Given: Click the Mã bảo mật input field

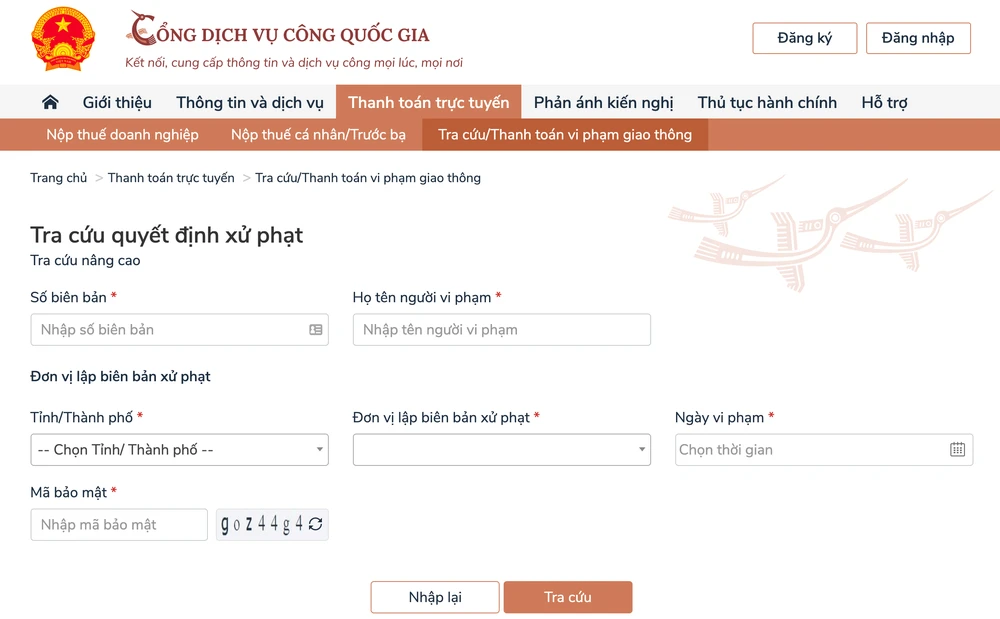Looking at the screenshot, I should pos(119,525).
